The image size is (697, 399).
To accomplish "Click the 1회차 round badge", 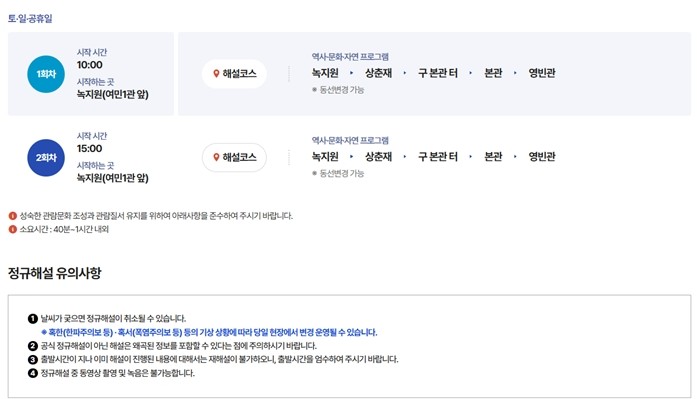I will point(46,74).
